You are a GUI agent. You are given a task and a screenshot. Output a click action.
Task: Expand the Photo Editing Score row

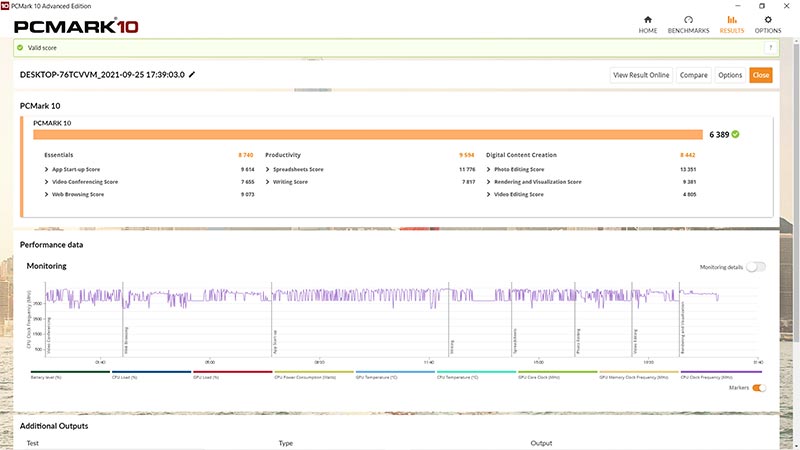pyautogui.click(x=488, y=169)
